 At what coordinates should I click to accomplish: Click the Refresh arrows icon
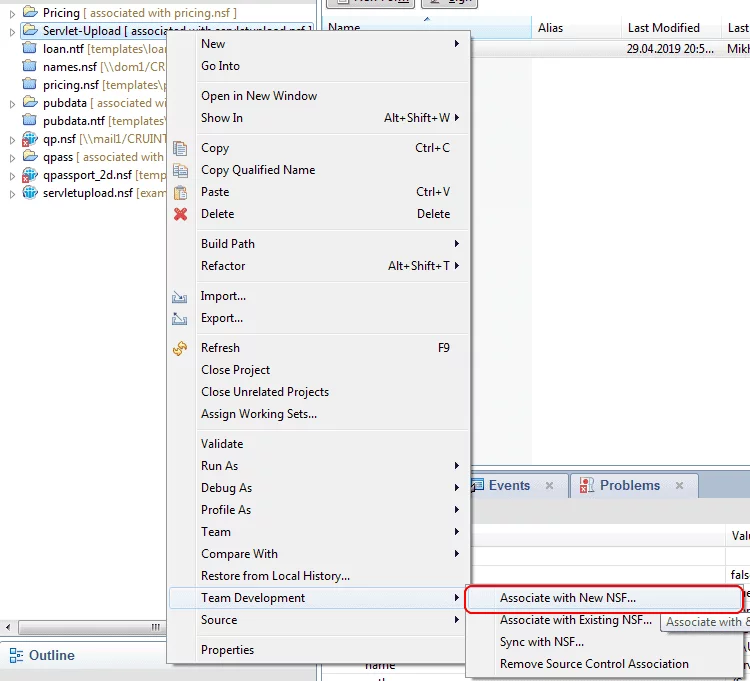pos(180,348)
